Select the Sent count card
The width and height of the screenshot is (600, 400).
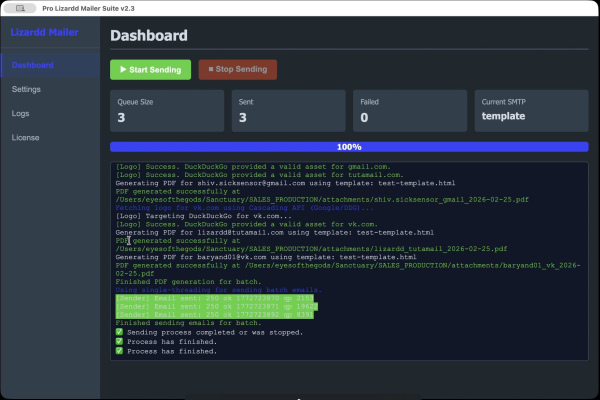[287, 110]
